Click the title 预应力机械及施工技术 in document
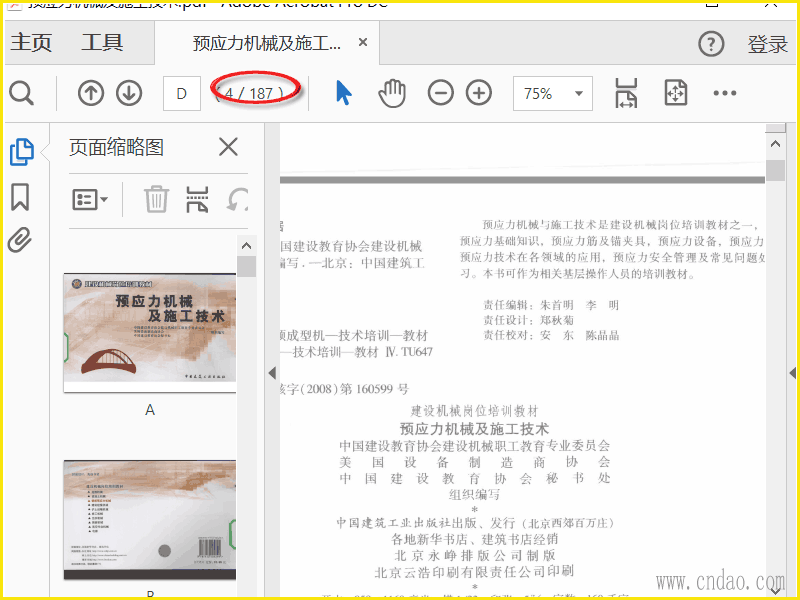Screen dimensions: 800x600 click(474, 429)
